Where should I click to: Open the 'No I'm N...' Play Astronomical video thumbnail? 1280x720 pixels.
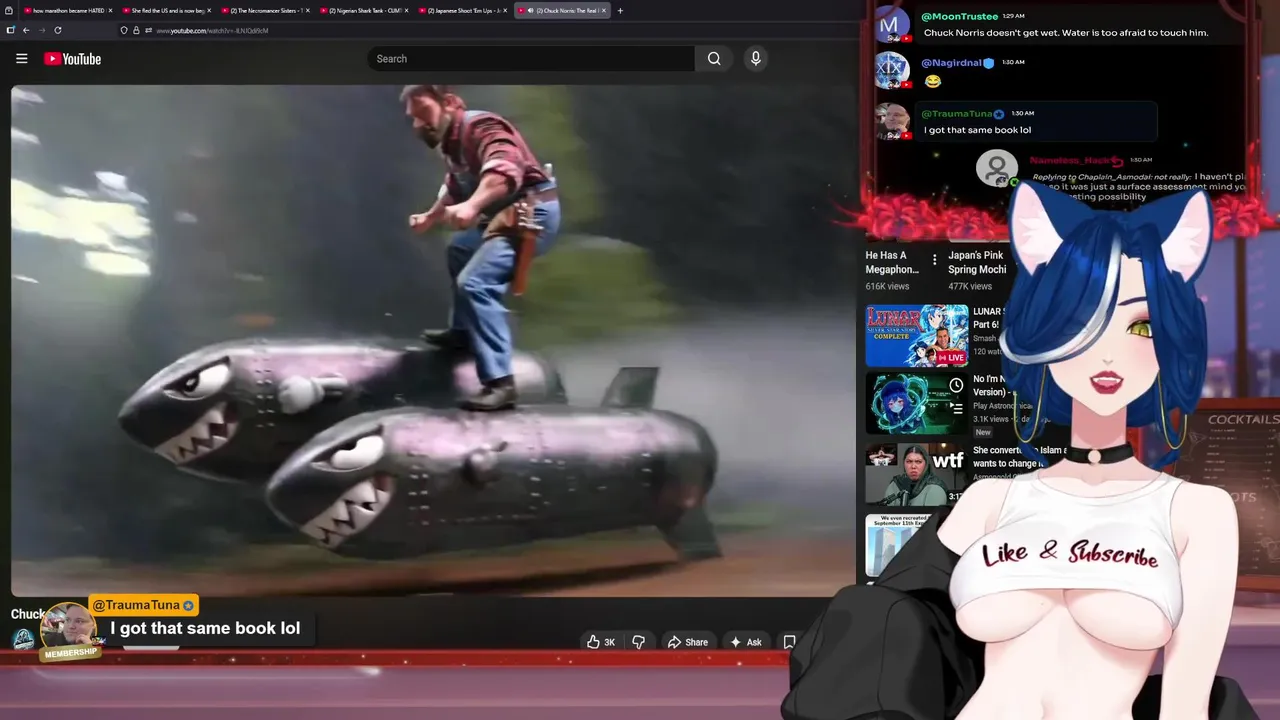click(916, 404)
